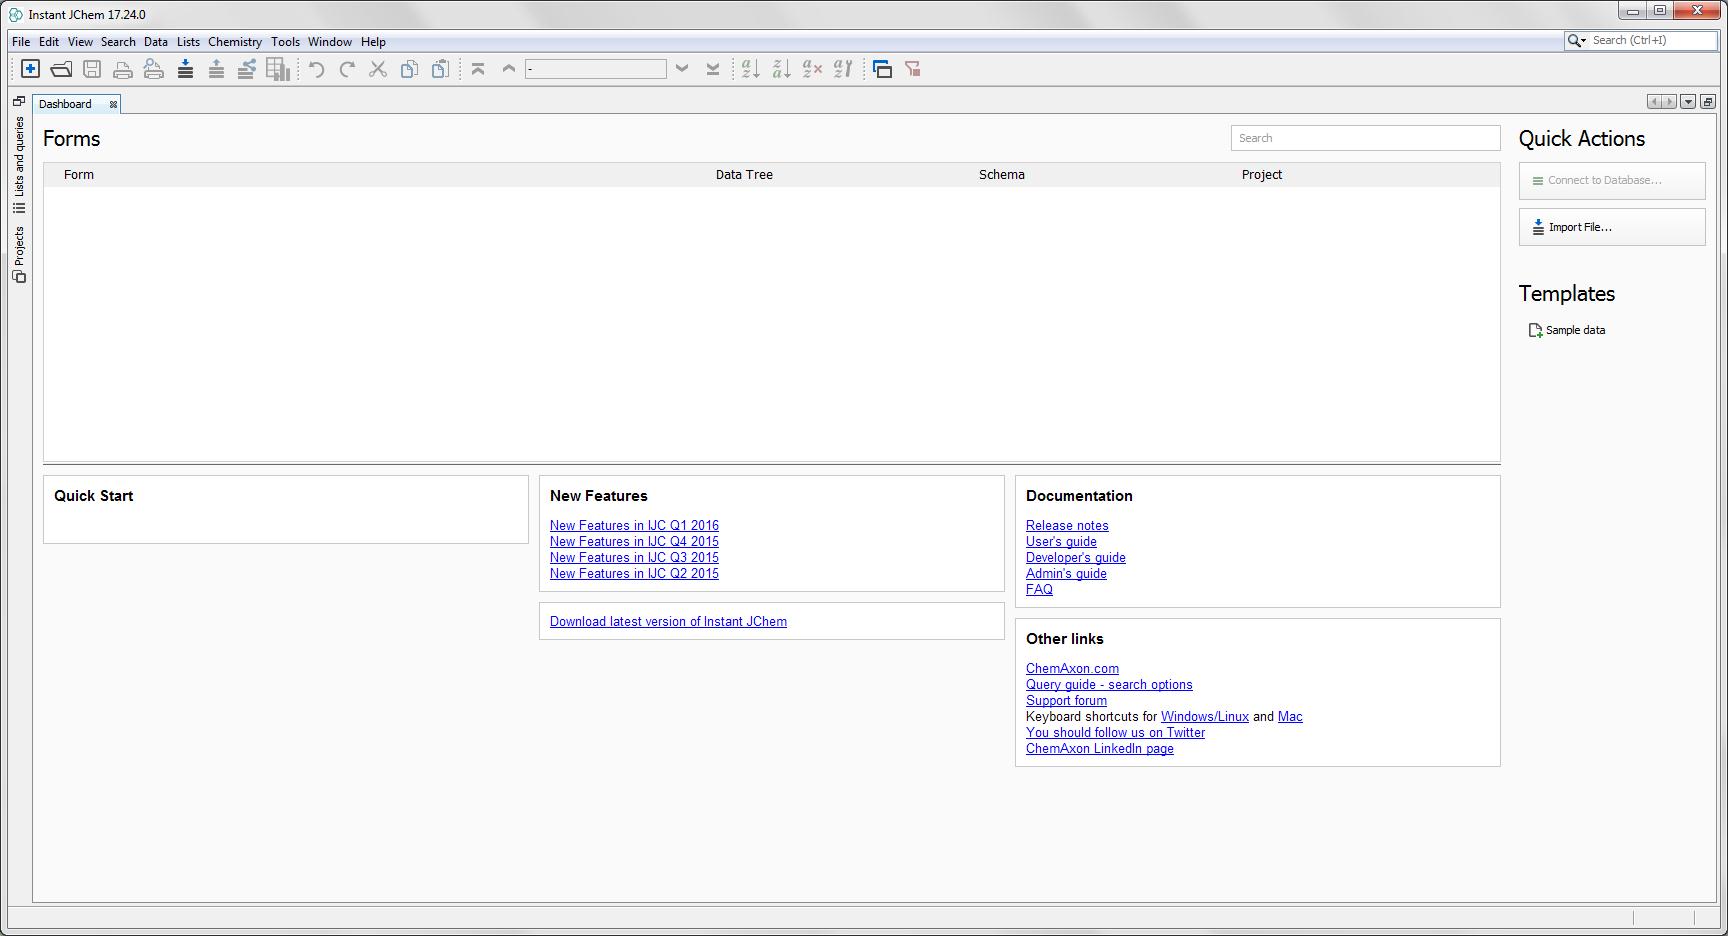
Task: Open New Features in IJC Q1 2016 link
Action: tap(634, 525)
